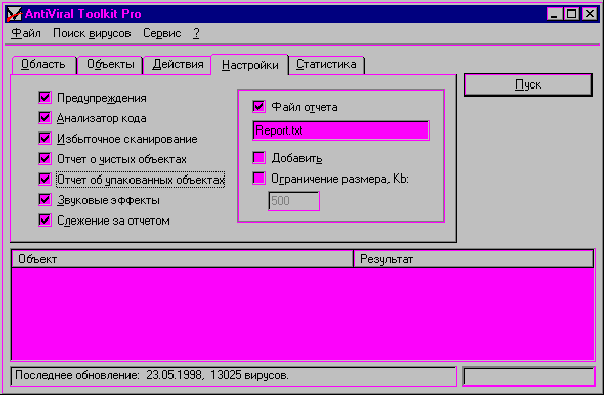Enable Ограничение размера, Kb checkbox
Screen dimensions: 604x395
[x=259, y=178]
